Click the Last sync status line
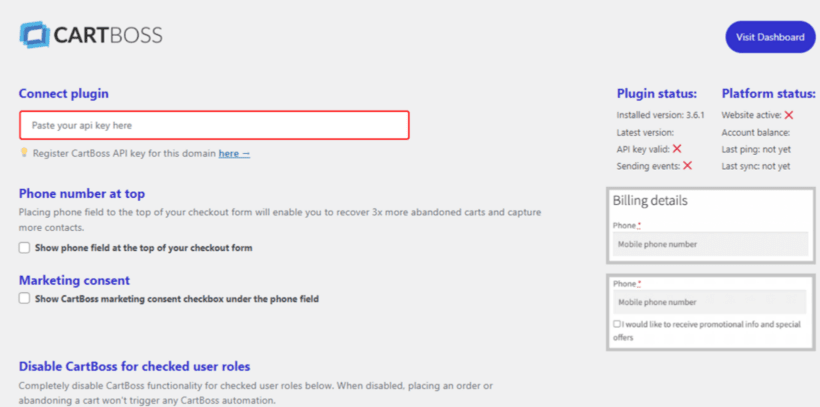This screenshot has width=820, height=407. (x=756, y=166)
